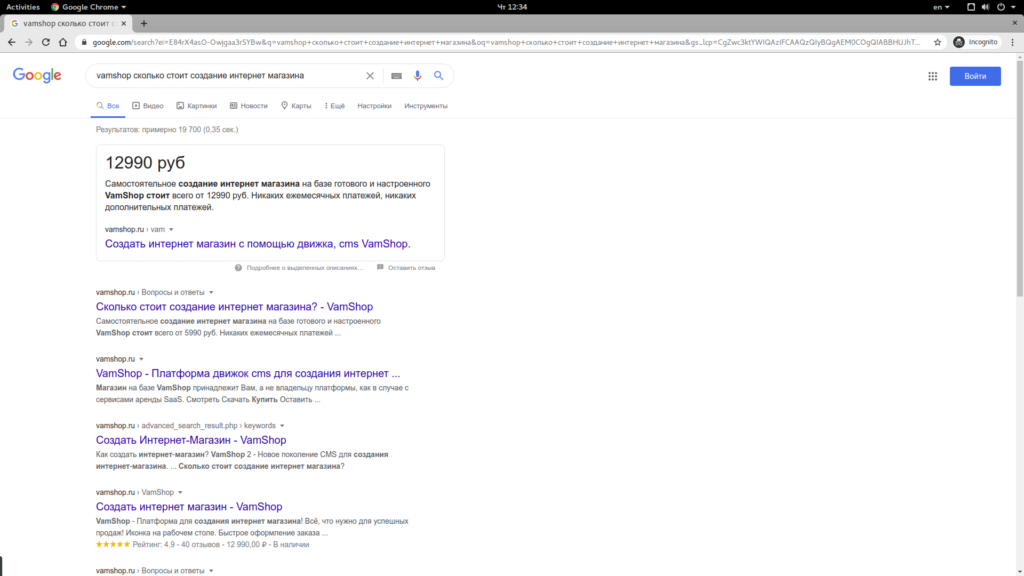1024x576 pixels.
Task: Go back using the browser back arrow
Action: point(12,42)
